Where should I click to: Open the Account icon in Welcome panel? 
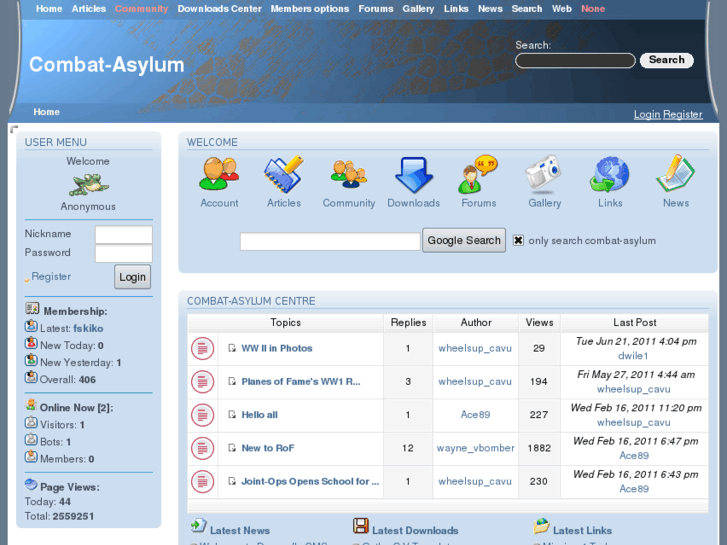click(219, 174)
